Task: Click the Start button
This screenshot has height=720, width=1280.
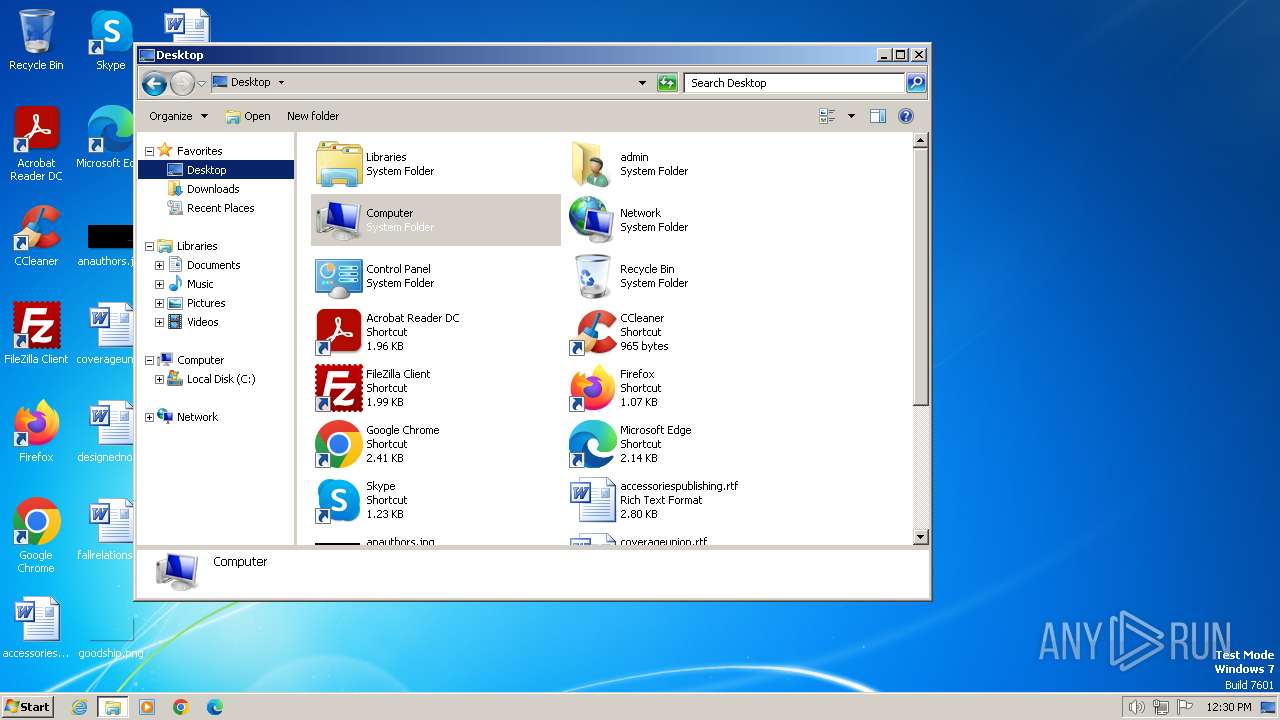Action: coord(28,707)
